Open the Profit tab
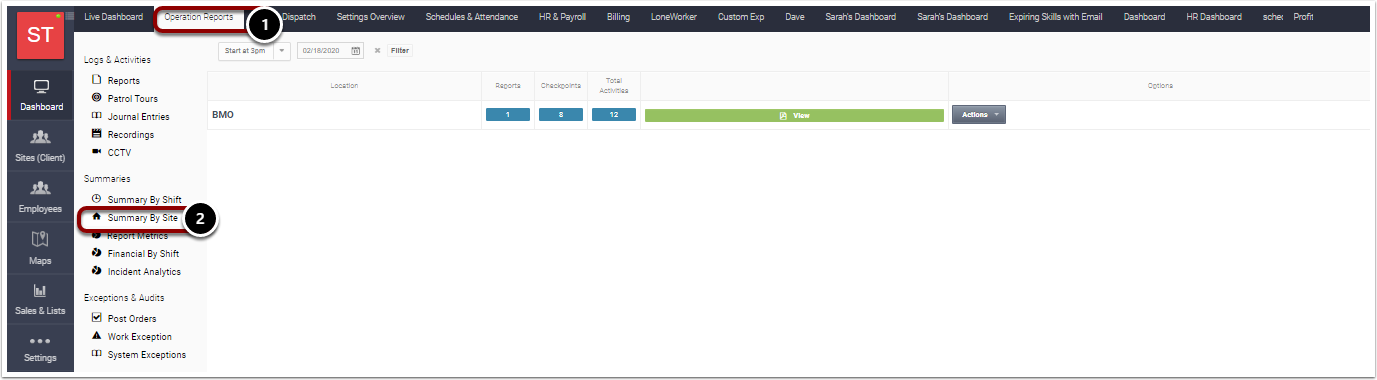The height and width of the screenshot is (380, 1377). coord(1303,17)
